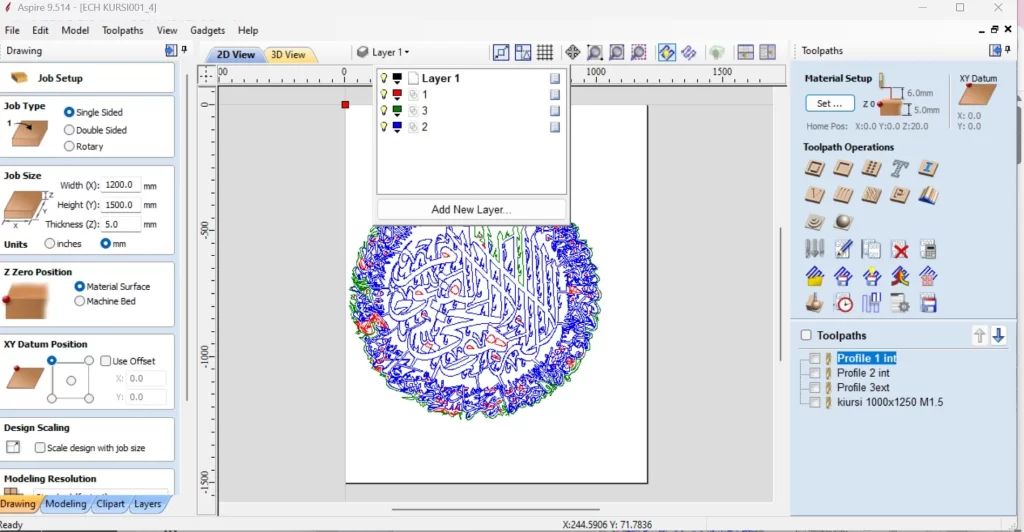Check the Profile 2 int toolpath checkbox
Image resolution: width=1024 pixels, height=532 pixels.
coord(814,373)
